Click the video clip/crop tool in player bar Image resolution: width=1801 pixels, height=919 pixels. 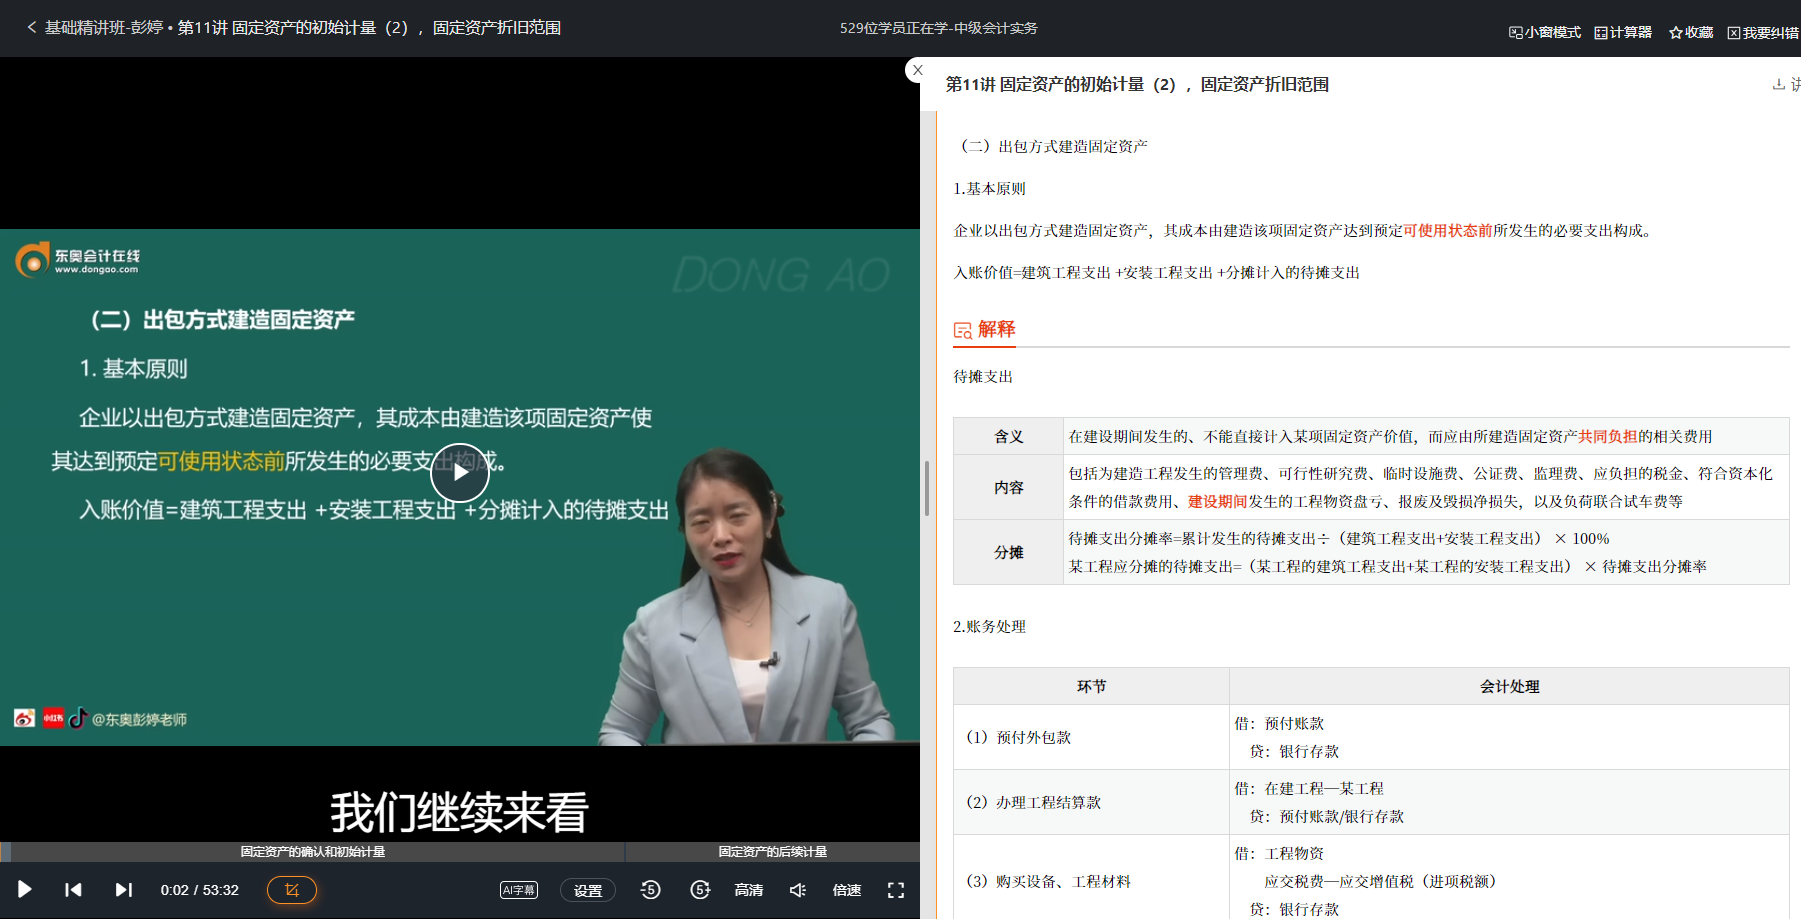coord(291,889)
